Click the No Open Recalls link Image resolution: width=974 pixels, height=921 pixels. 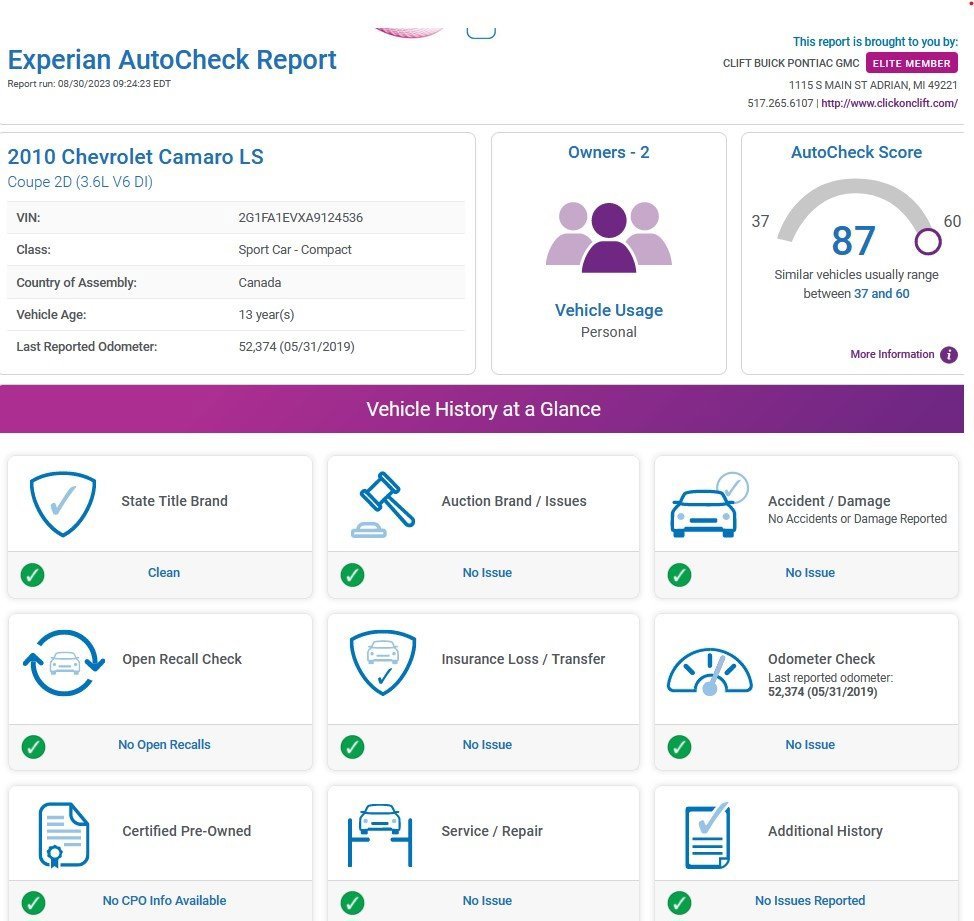pyautogui.click(x=164, y=745)
